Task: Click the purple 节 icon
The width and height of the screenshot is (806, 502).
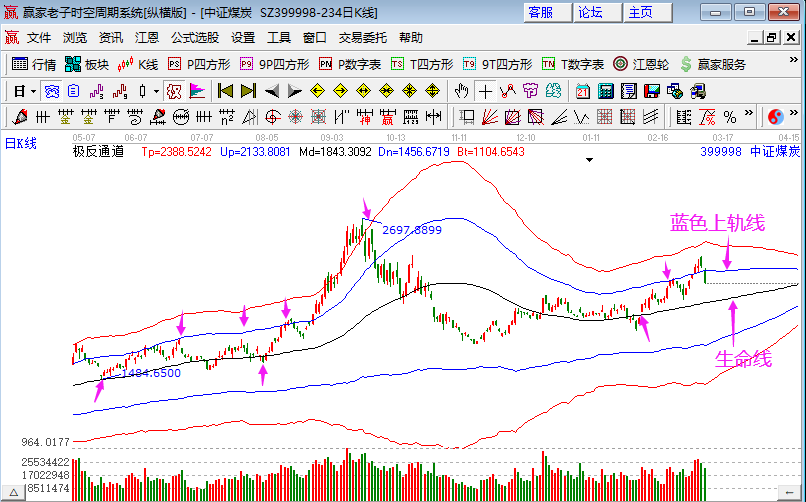Action: [x=530, y=91]
